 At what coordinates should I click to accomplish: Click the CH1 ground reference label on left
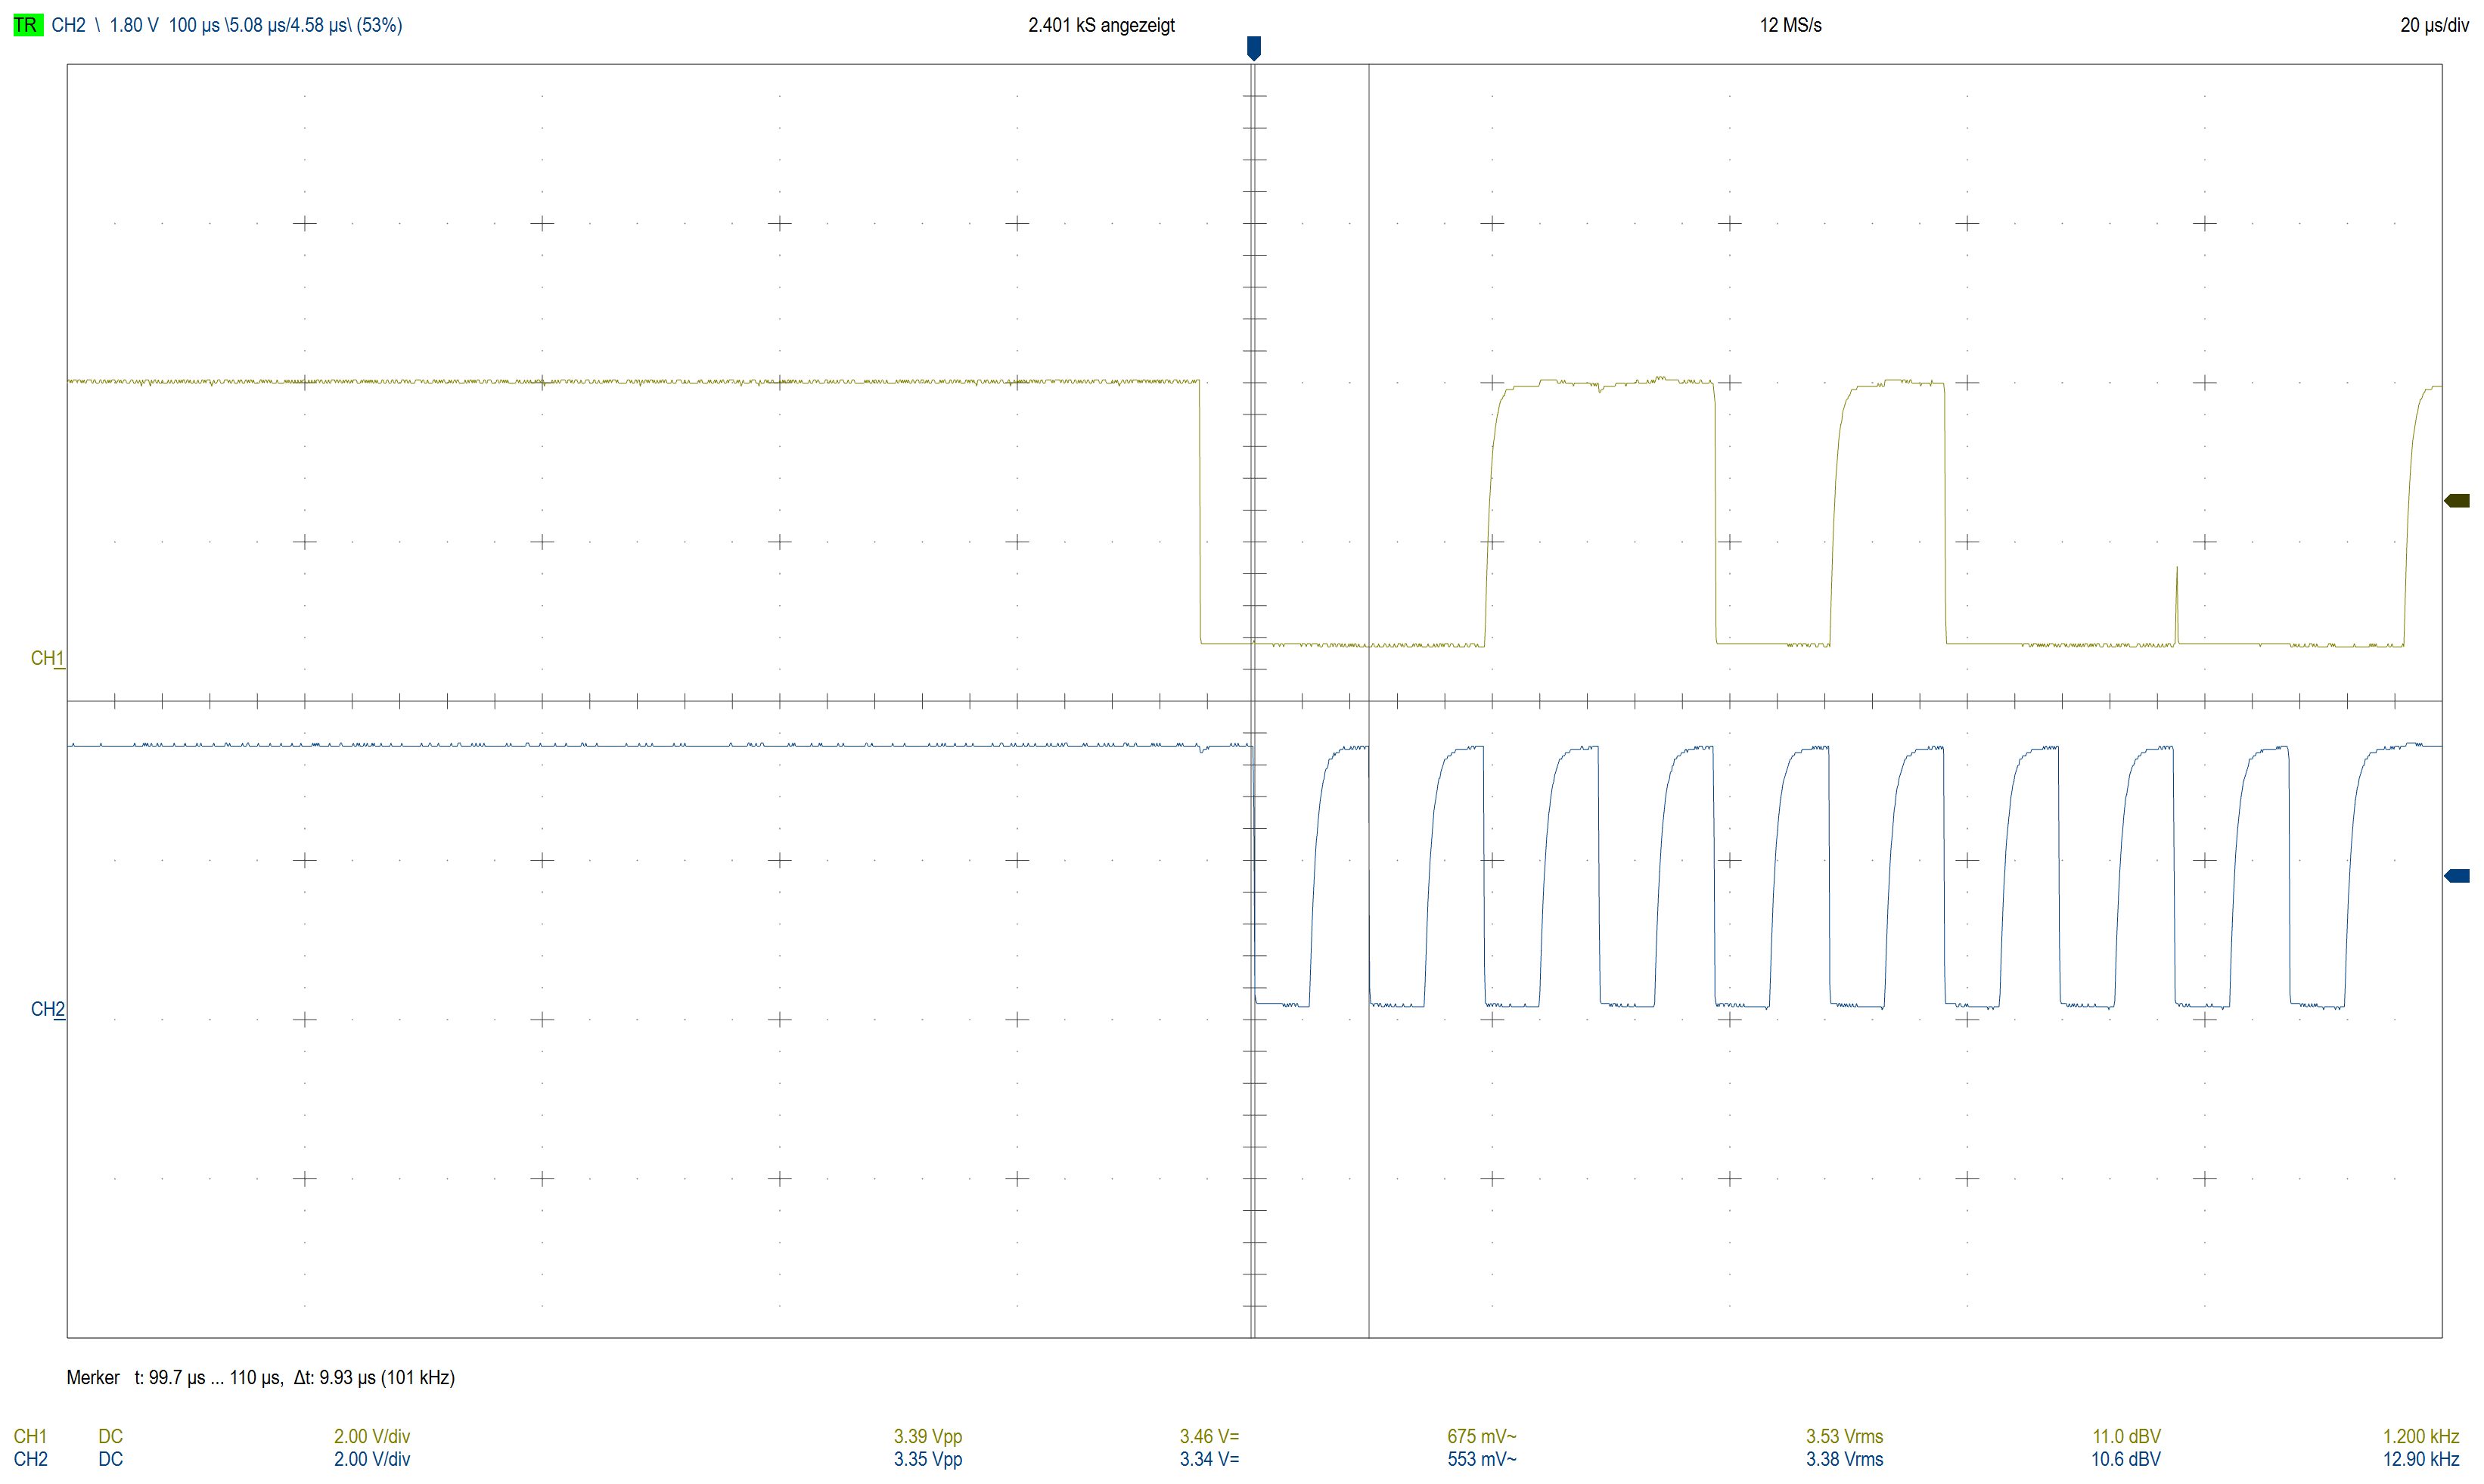pos(47,658)
